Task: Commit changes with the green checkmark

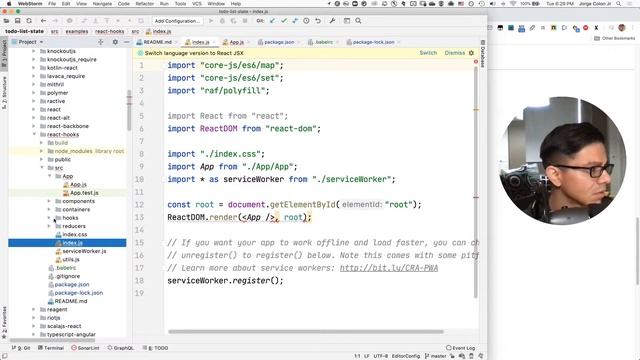Action: [284, 21]
